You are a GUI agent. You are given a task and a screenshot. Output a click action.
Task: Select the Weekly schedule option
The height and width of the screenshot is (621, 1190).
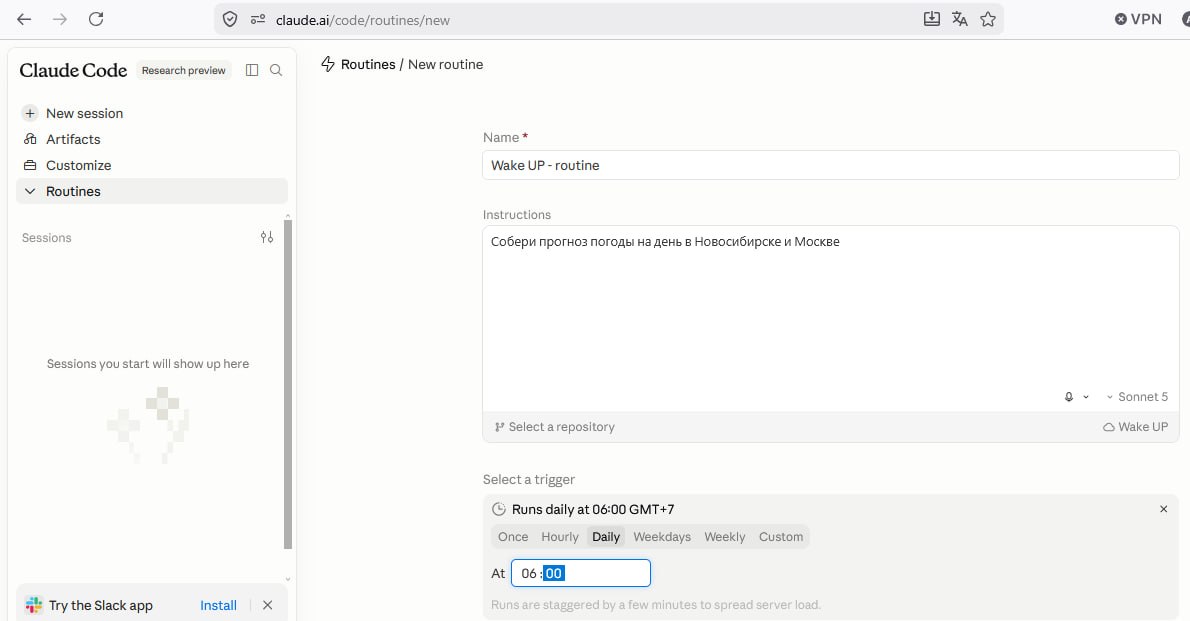point(725,537)
